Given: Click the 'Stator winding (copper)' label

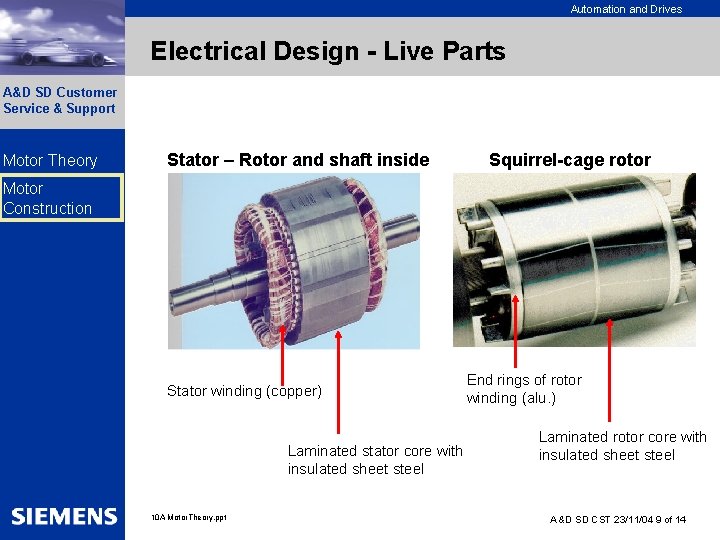Looking at the screenshot, I should click(x=244, y=391).
